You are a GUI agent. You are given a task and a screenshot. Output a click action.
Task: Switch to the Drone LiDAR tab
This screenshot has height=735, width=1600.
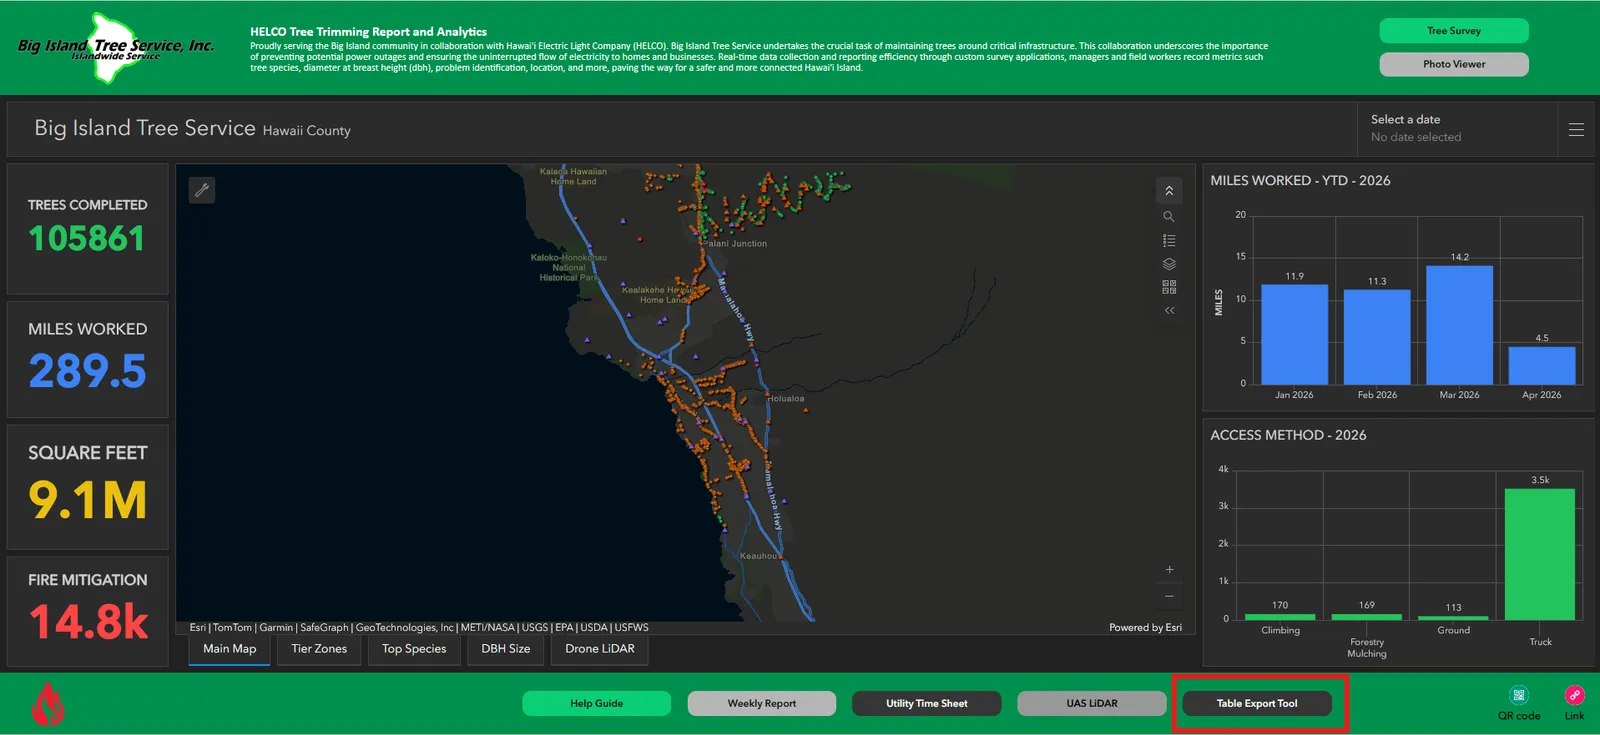point(600,649)
